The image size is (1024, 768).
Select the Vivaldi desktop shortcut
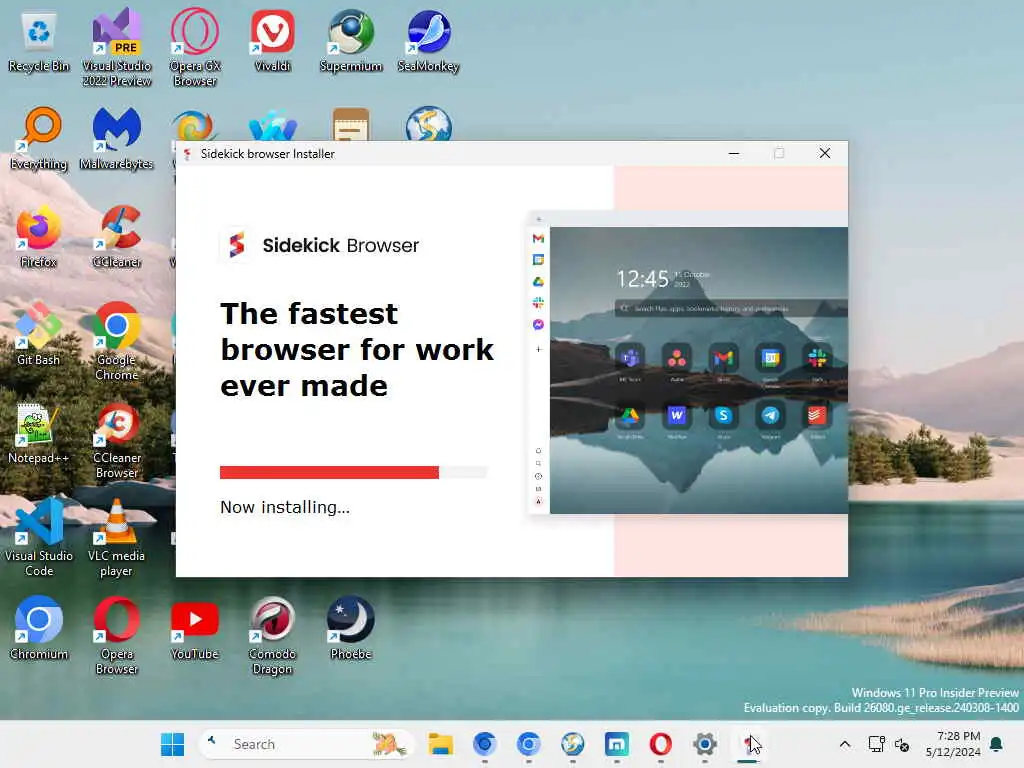[272, 40]
